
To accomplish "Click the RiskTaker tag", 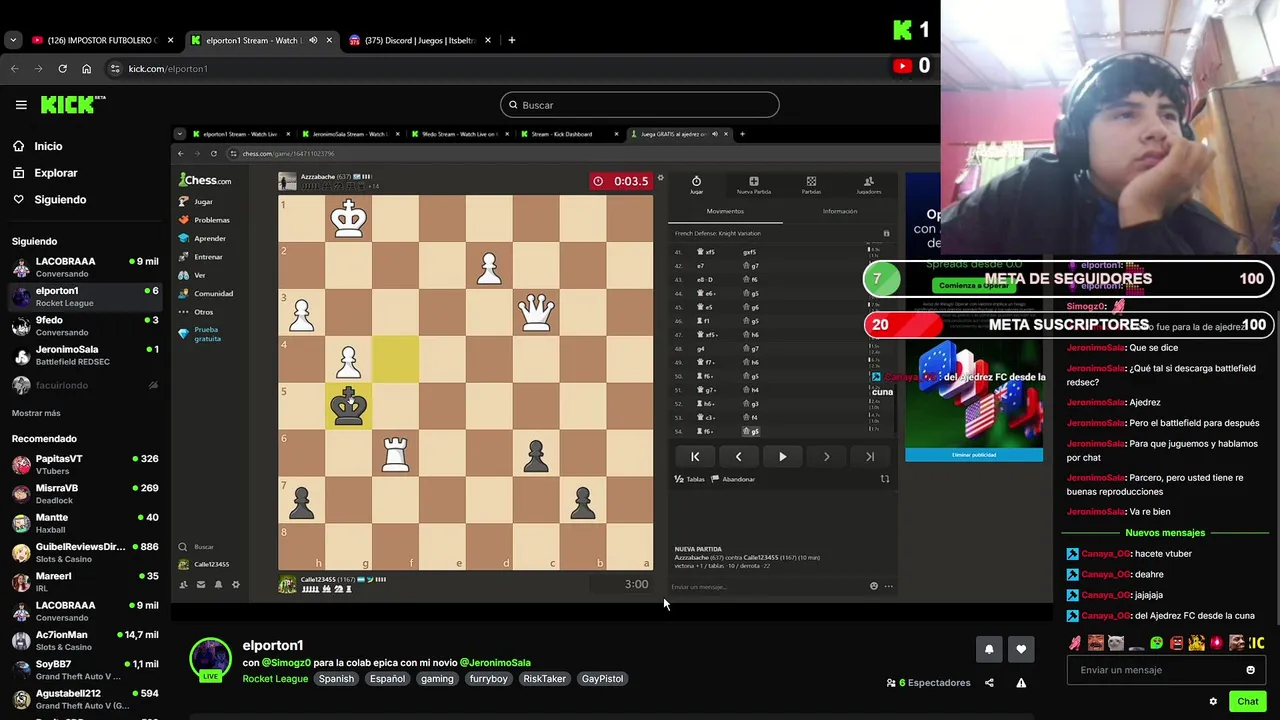I will click(545, 679).
